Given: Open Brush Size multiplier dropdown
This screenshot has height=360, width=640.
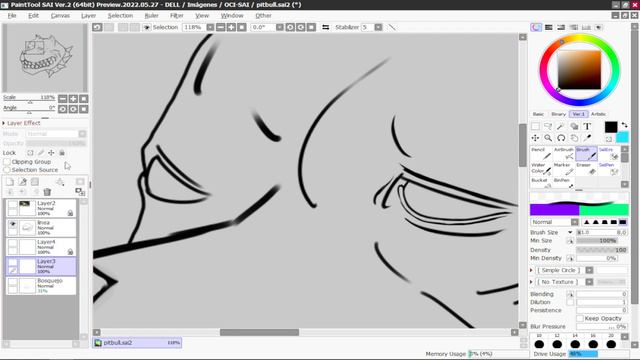Looking at the screenshot, I should click(570, 232).
